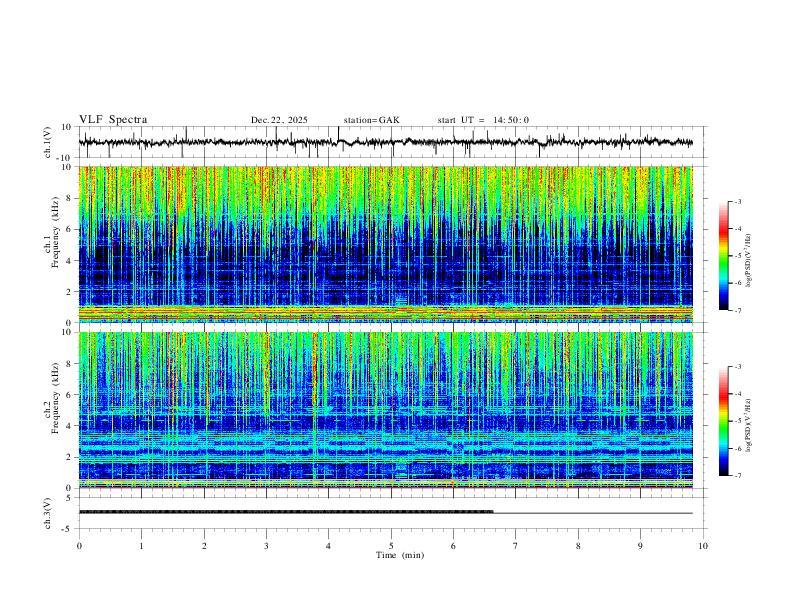792x612 pixels.
Task: Select the date "Dec. 22, 2025"
Action: [x=279, y=120]
